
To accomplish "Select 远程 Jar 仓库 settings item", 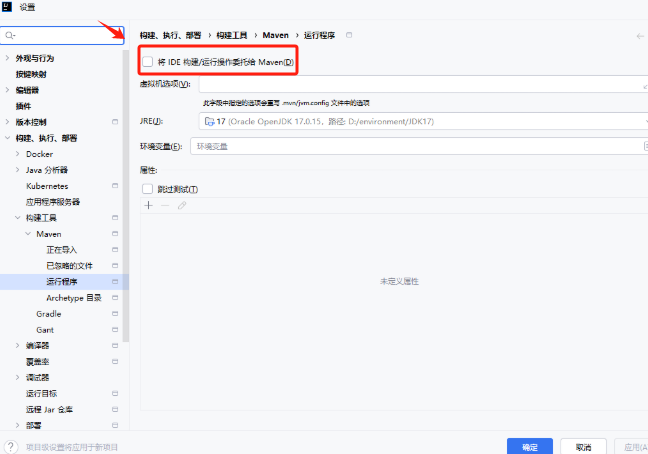I will 49,410.
